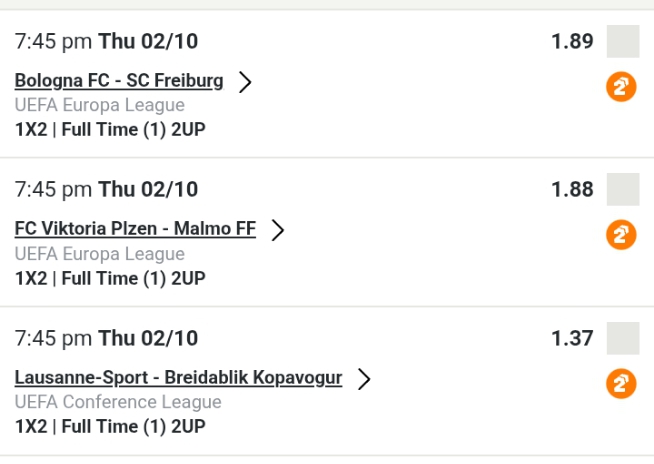654x464 pixels.
Task: Tick the checkbox beside the 1.88 odds
Action: click(x=622, y=189)
